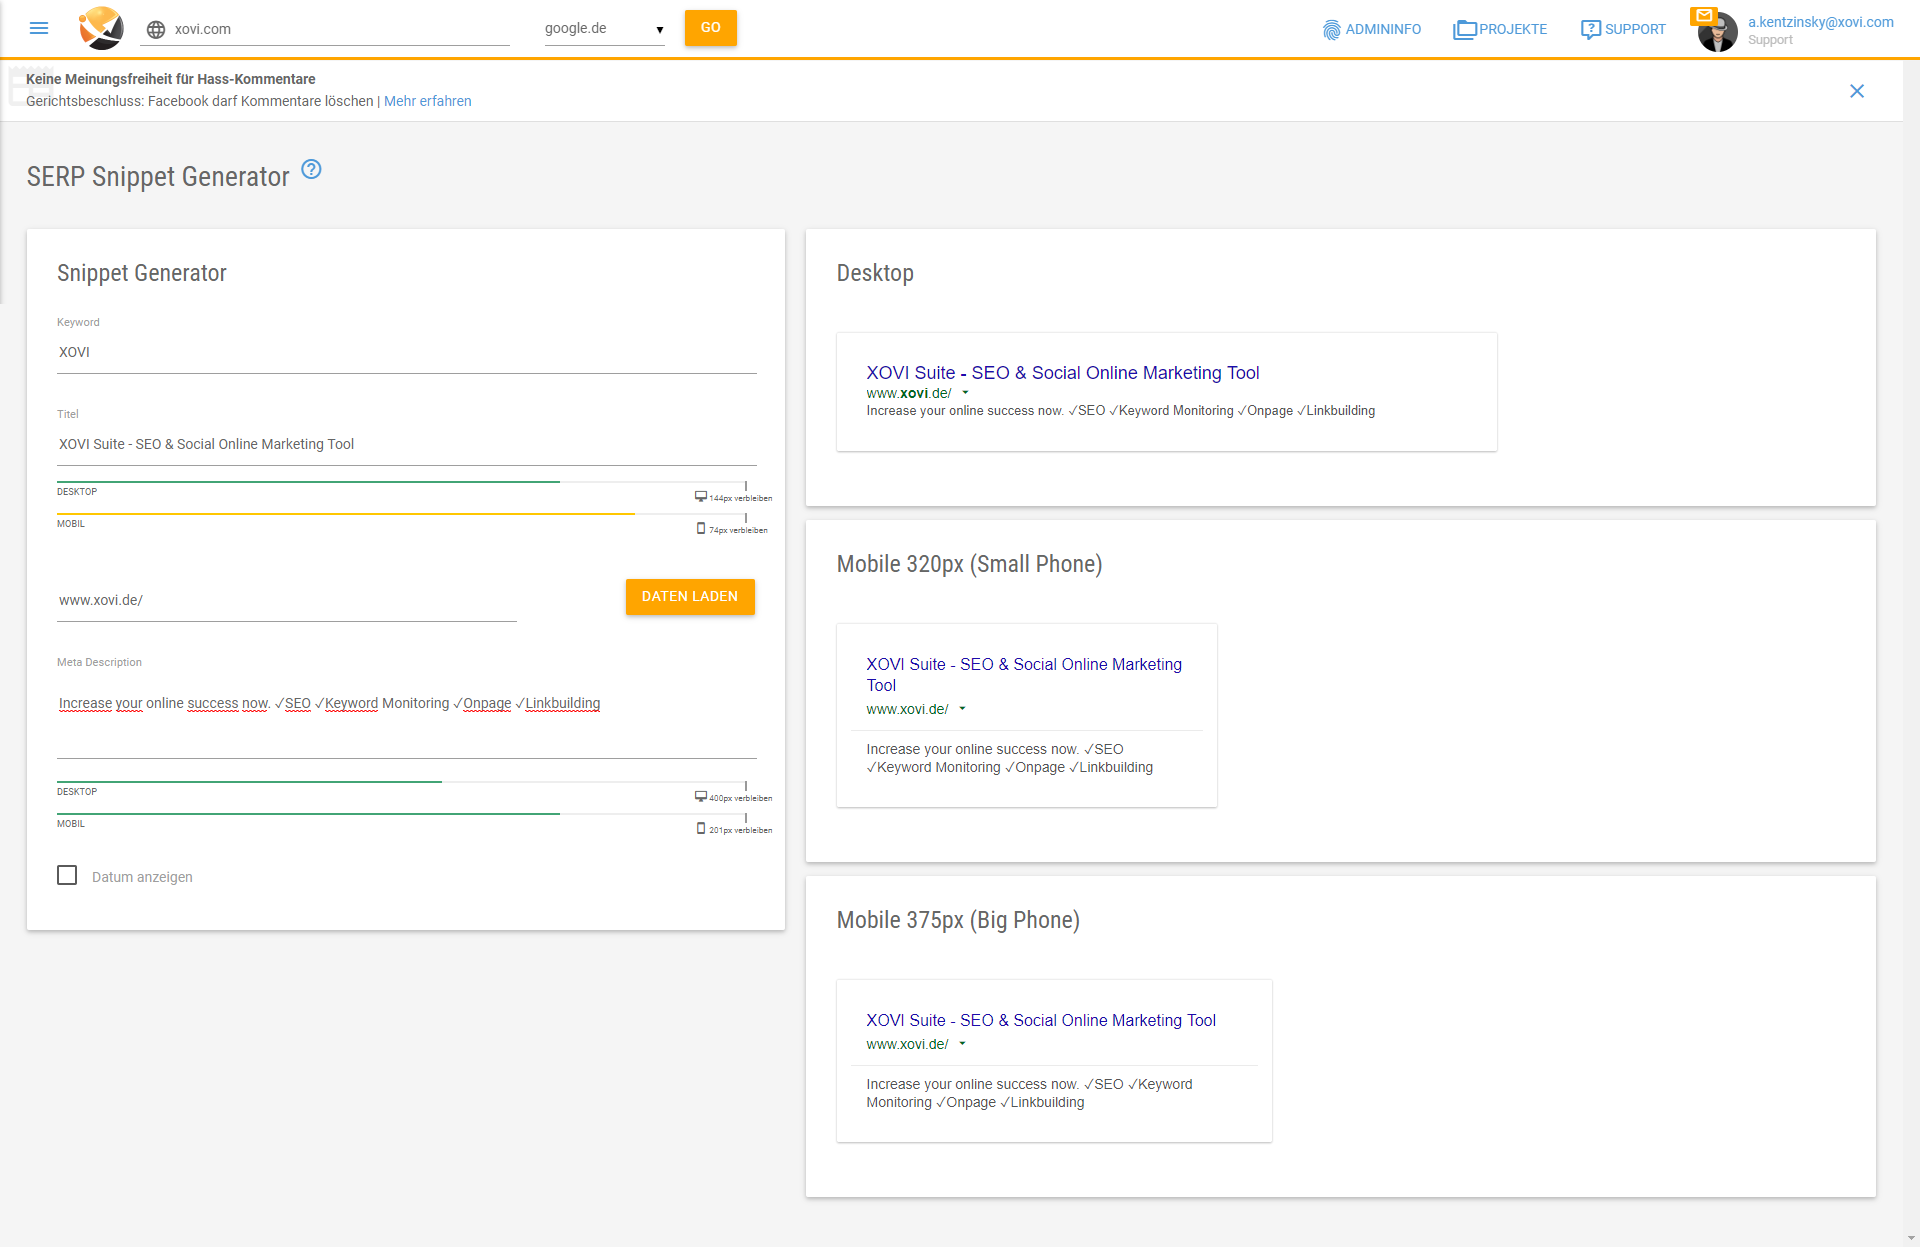Click the folder icon next to PROJEKTE

point(1465,30)
